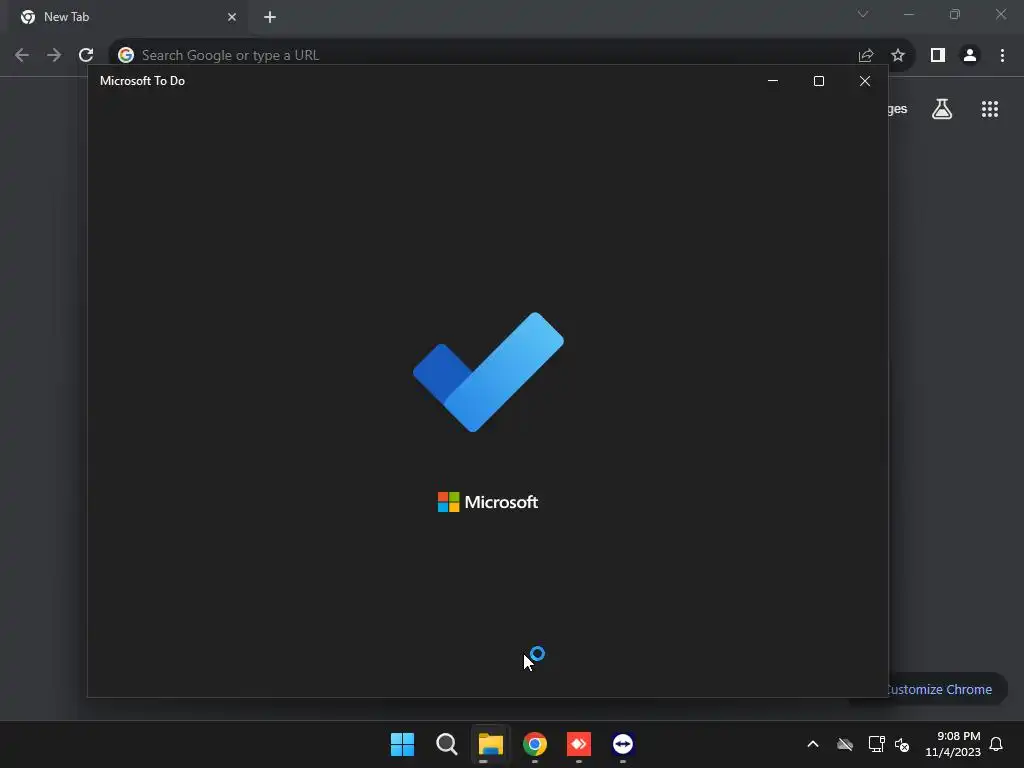Open Windows taskbar search
Screen dimensions: 1024x768
(447, 744)
